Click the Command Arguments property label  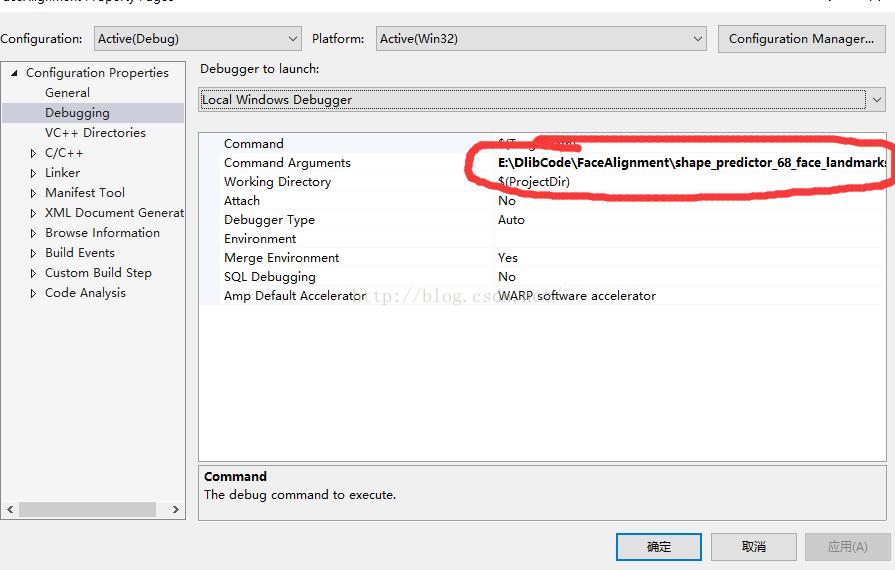click(x=287, y=163)
